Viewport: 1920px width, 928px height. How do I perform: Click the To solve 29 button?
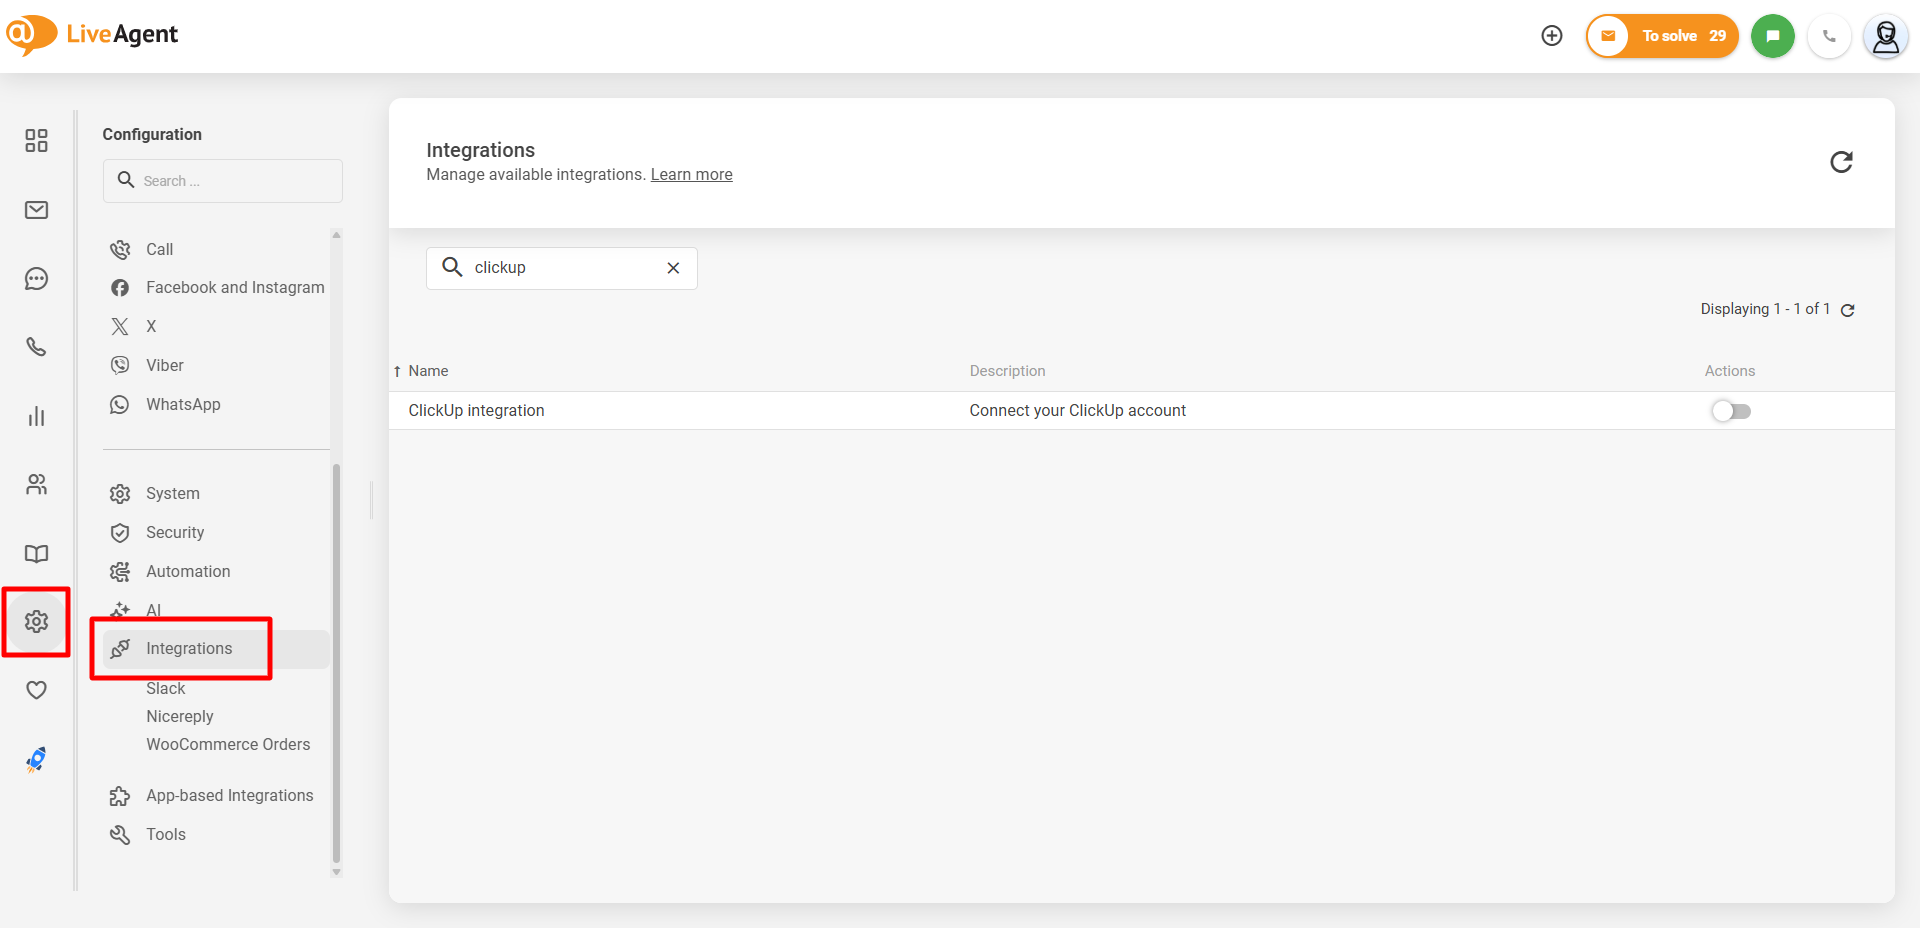(x=1662, y=36)
